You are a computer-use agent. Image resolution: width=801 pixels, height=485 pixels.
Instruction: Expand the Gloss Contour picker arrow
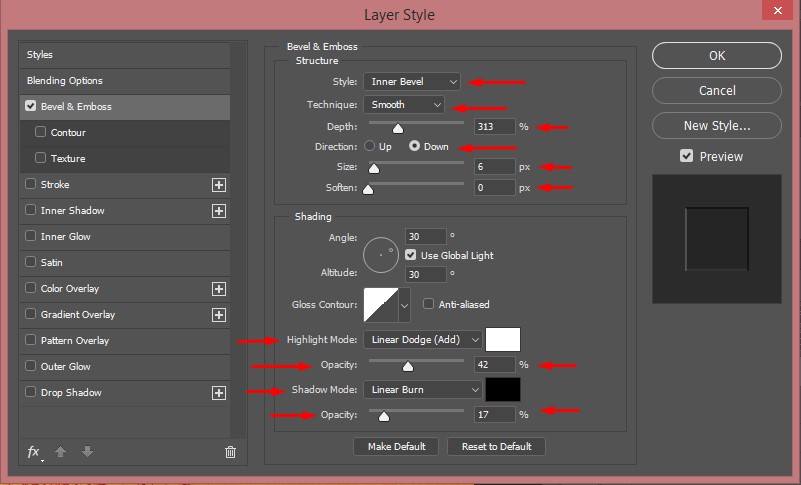(404, 305)
